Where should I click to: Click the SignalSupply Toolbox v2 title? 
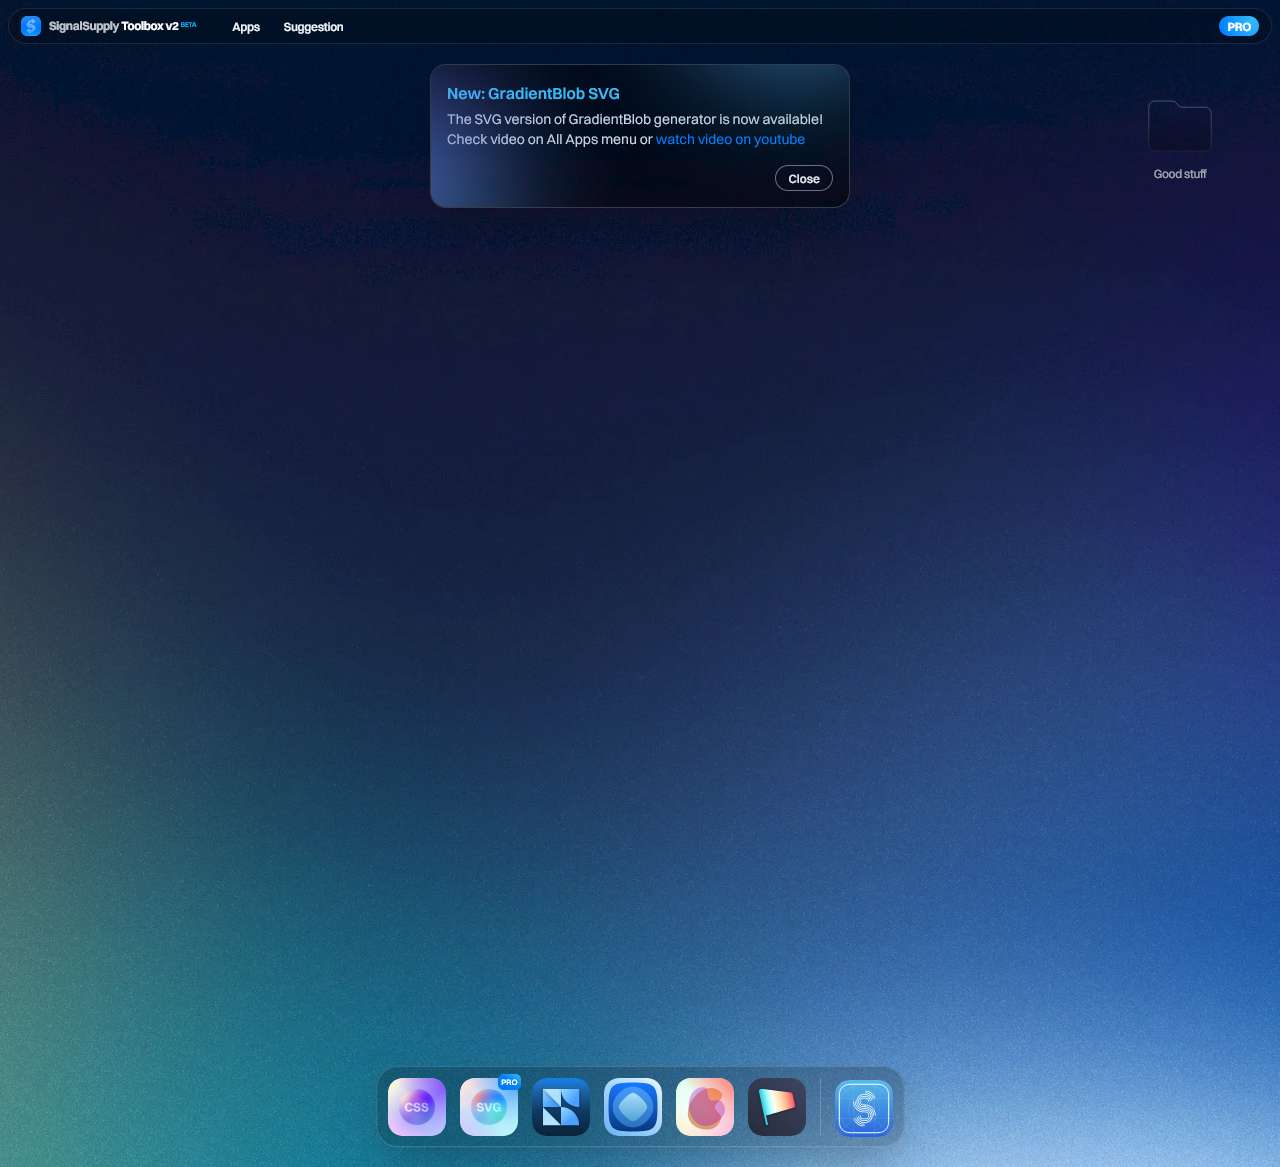[x=114, y=26]
